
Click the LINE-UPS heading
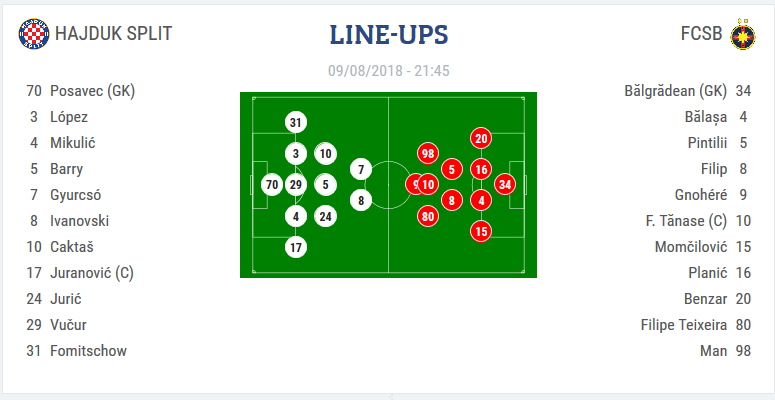click(x=388, y=34)
